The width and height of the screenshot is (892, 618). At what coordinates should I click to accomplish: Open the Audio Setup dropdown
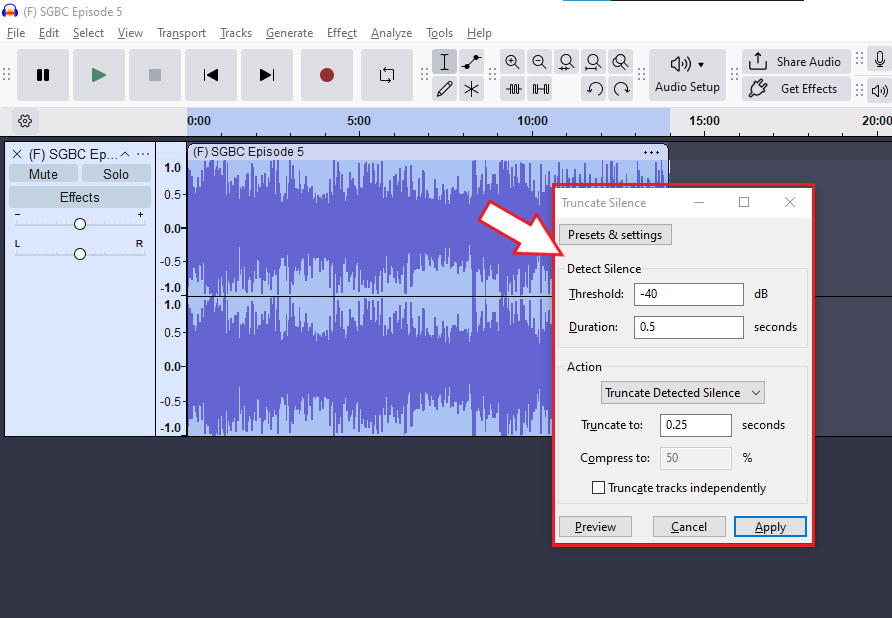coord(687,75)
